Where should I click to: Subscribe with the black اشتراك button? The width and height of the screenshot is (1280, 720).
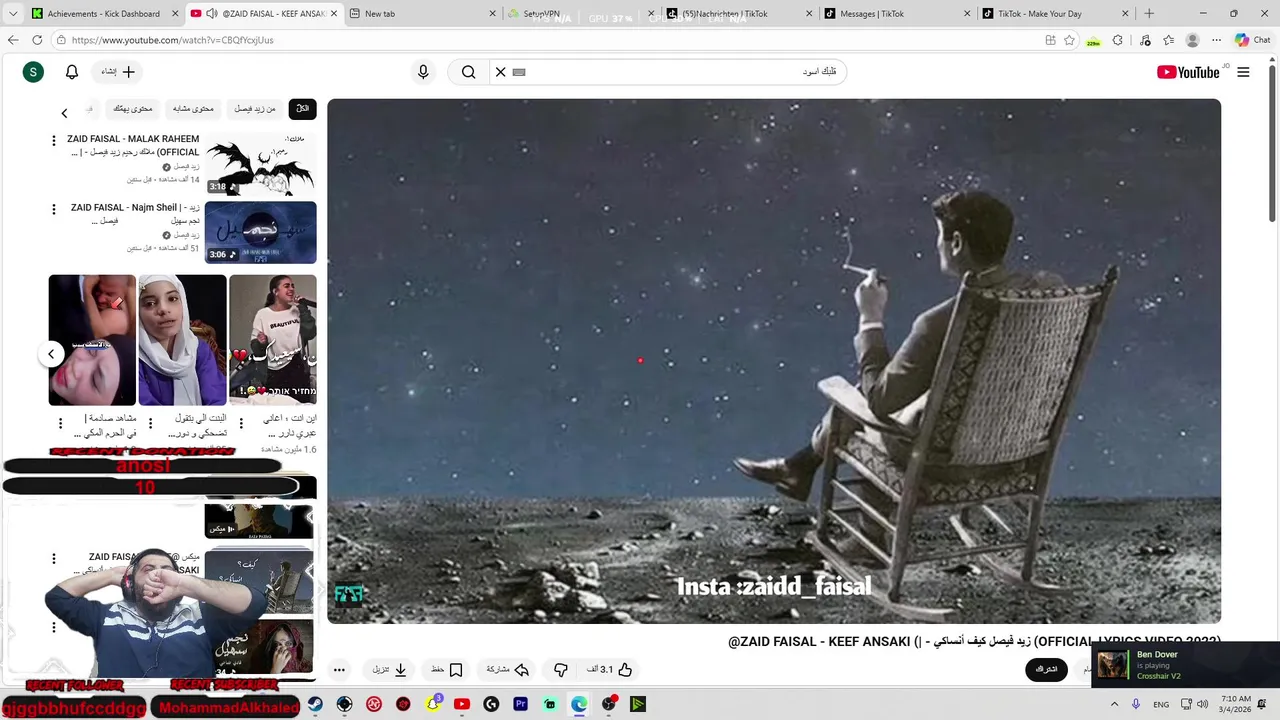[1046, 669]
